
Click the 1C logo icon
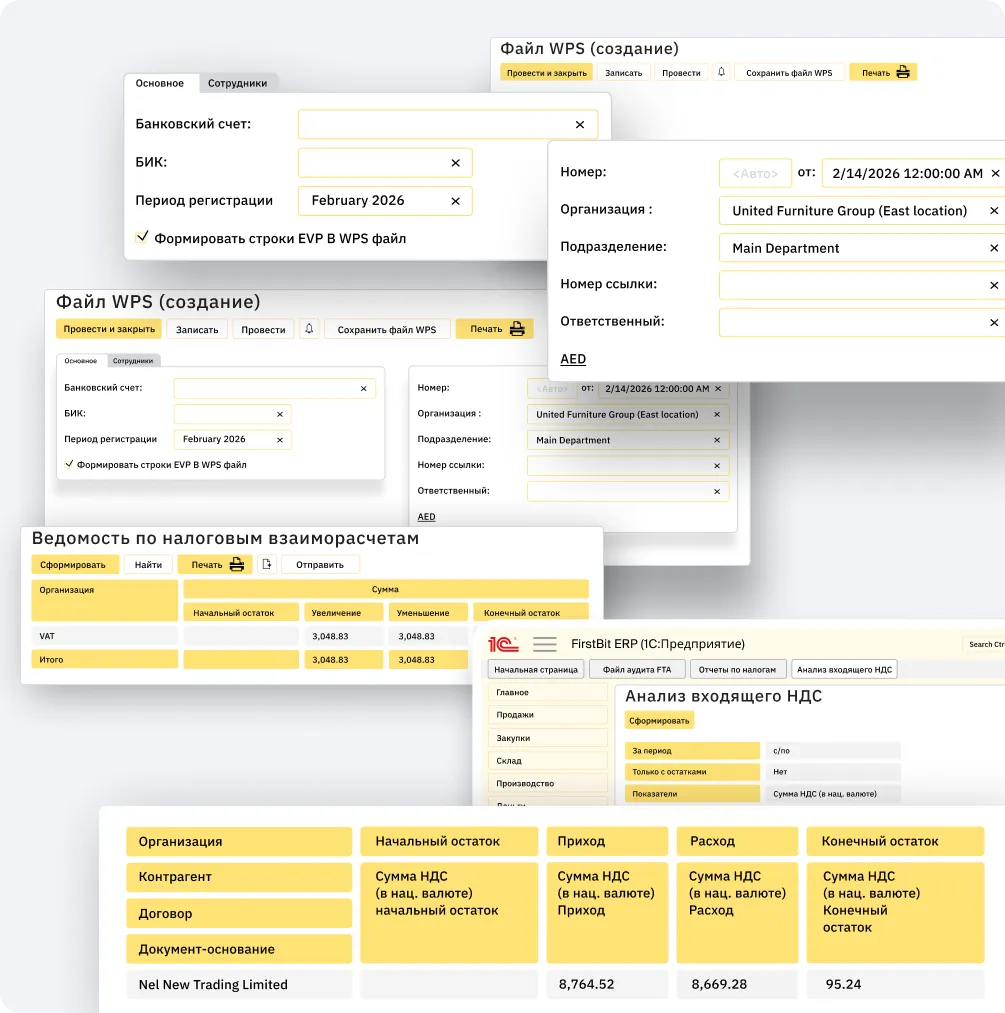tap(502, 644)
